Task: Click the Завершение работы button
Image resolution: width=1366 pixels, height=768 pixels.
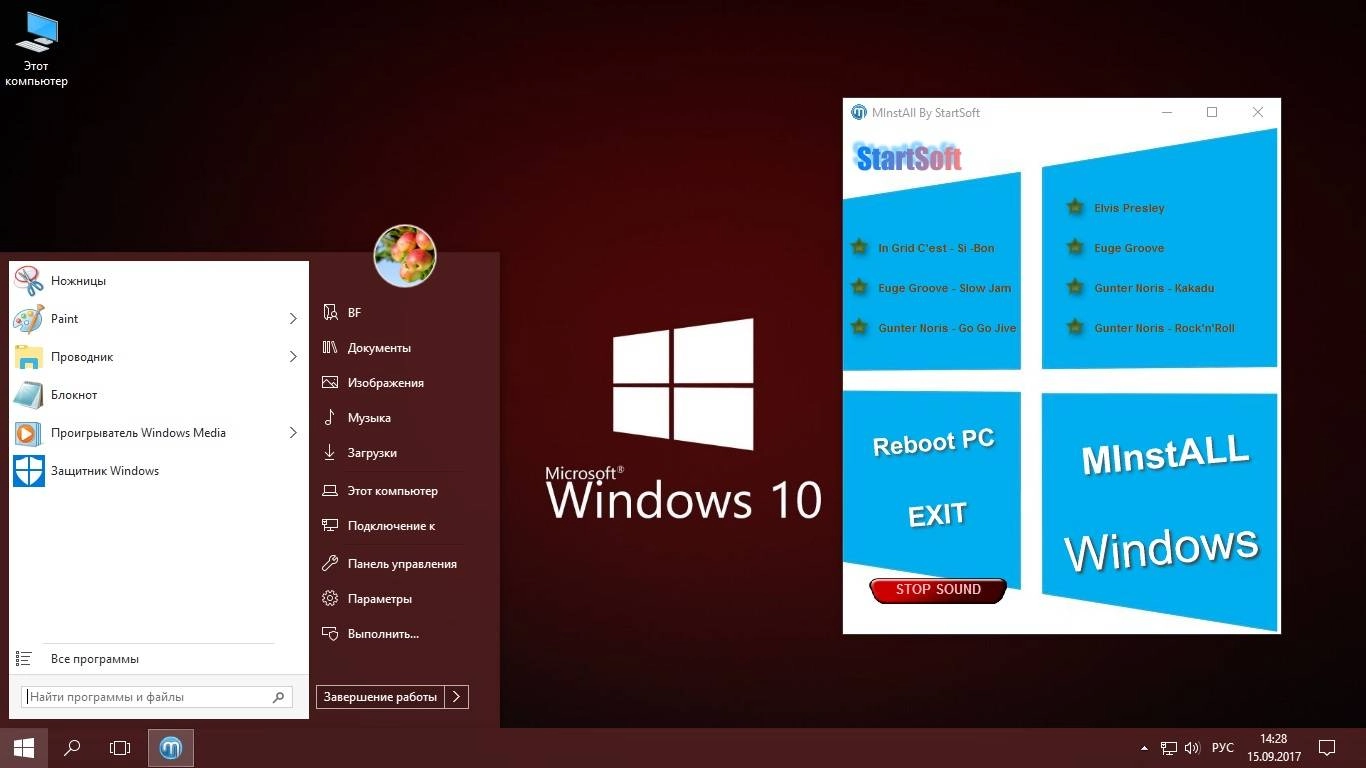Action: (x=380, y=697)
